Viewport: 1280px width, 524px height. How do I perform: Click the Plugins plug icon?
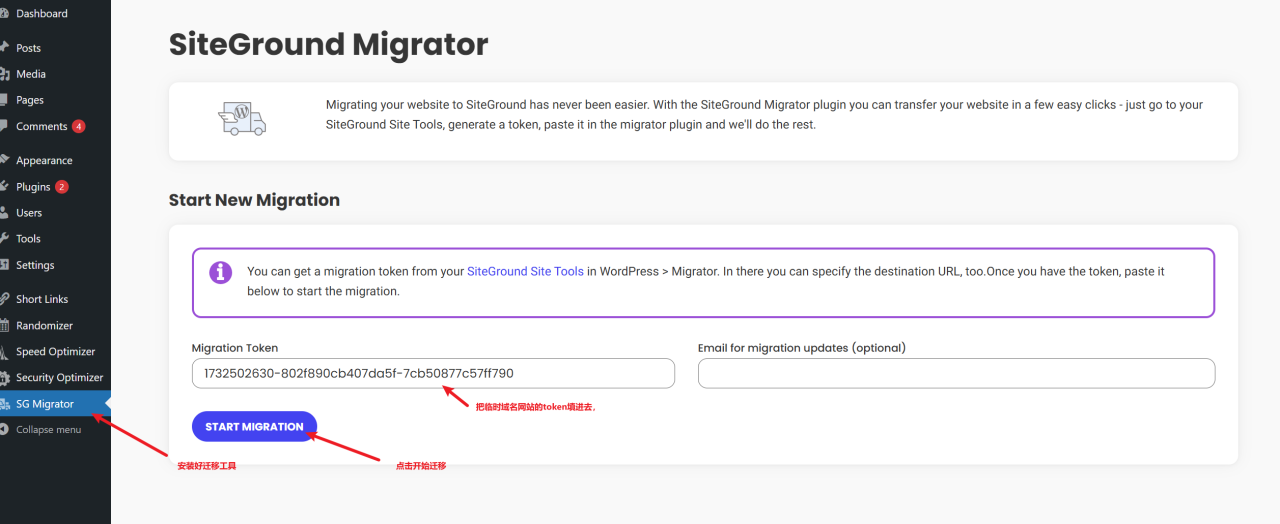tap(5, 187)
